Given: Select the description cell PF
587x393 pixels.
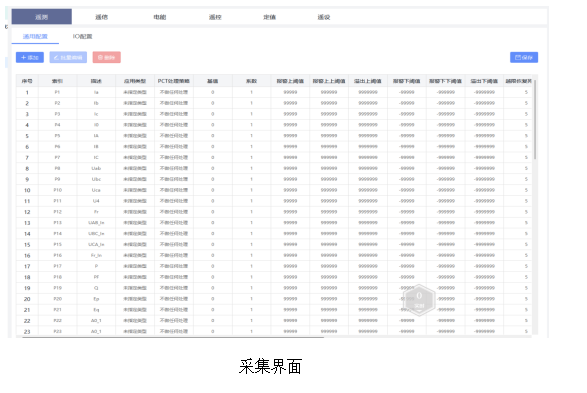Looking at the screenshot, I should coord(96,277).
